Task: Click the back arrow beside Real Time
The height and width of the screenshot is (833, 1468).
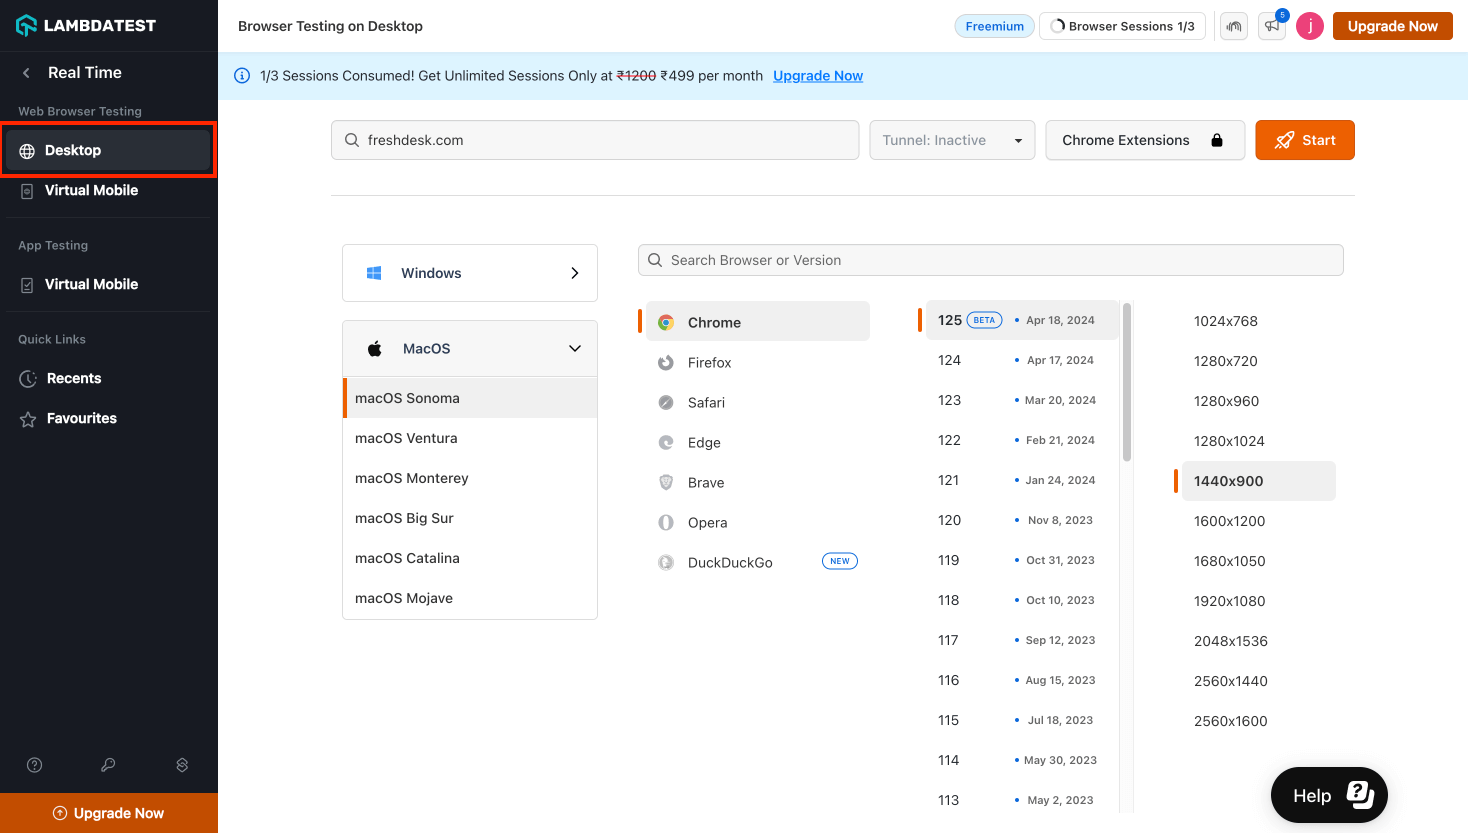Action: (27, 73)
